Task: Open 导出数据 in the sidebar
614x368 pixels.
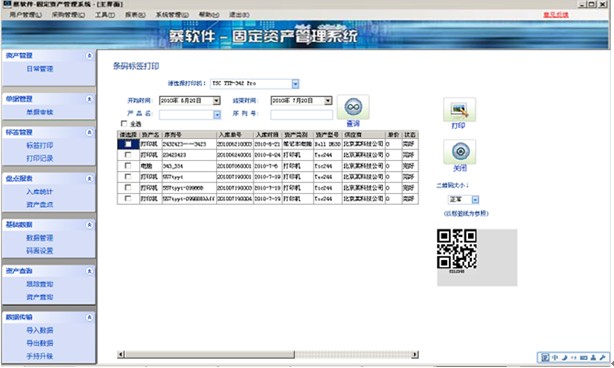Action: click(40, 343)
